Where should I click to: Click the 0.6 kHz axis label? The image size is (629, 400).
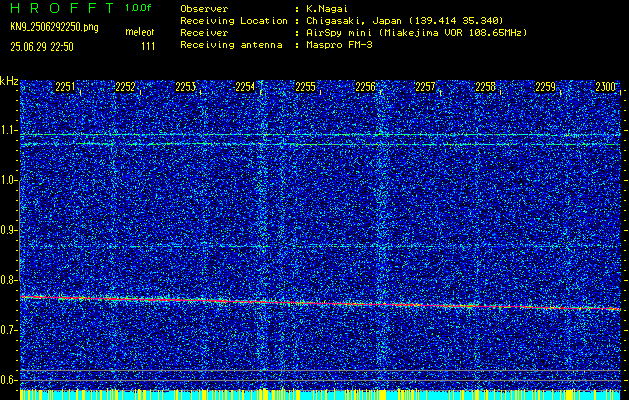8,380
